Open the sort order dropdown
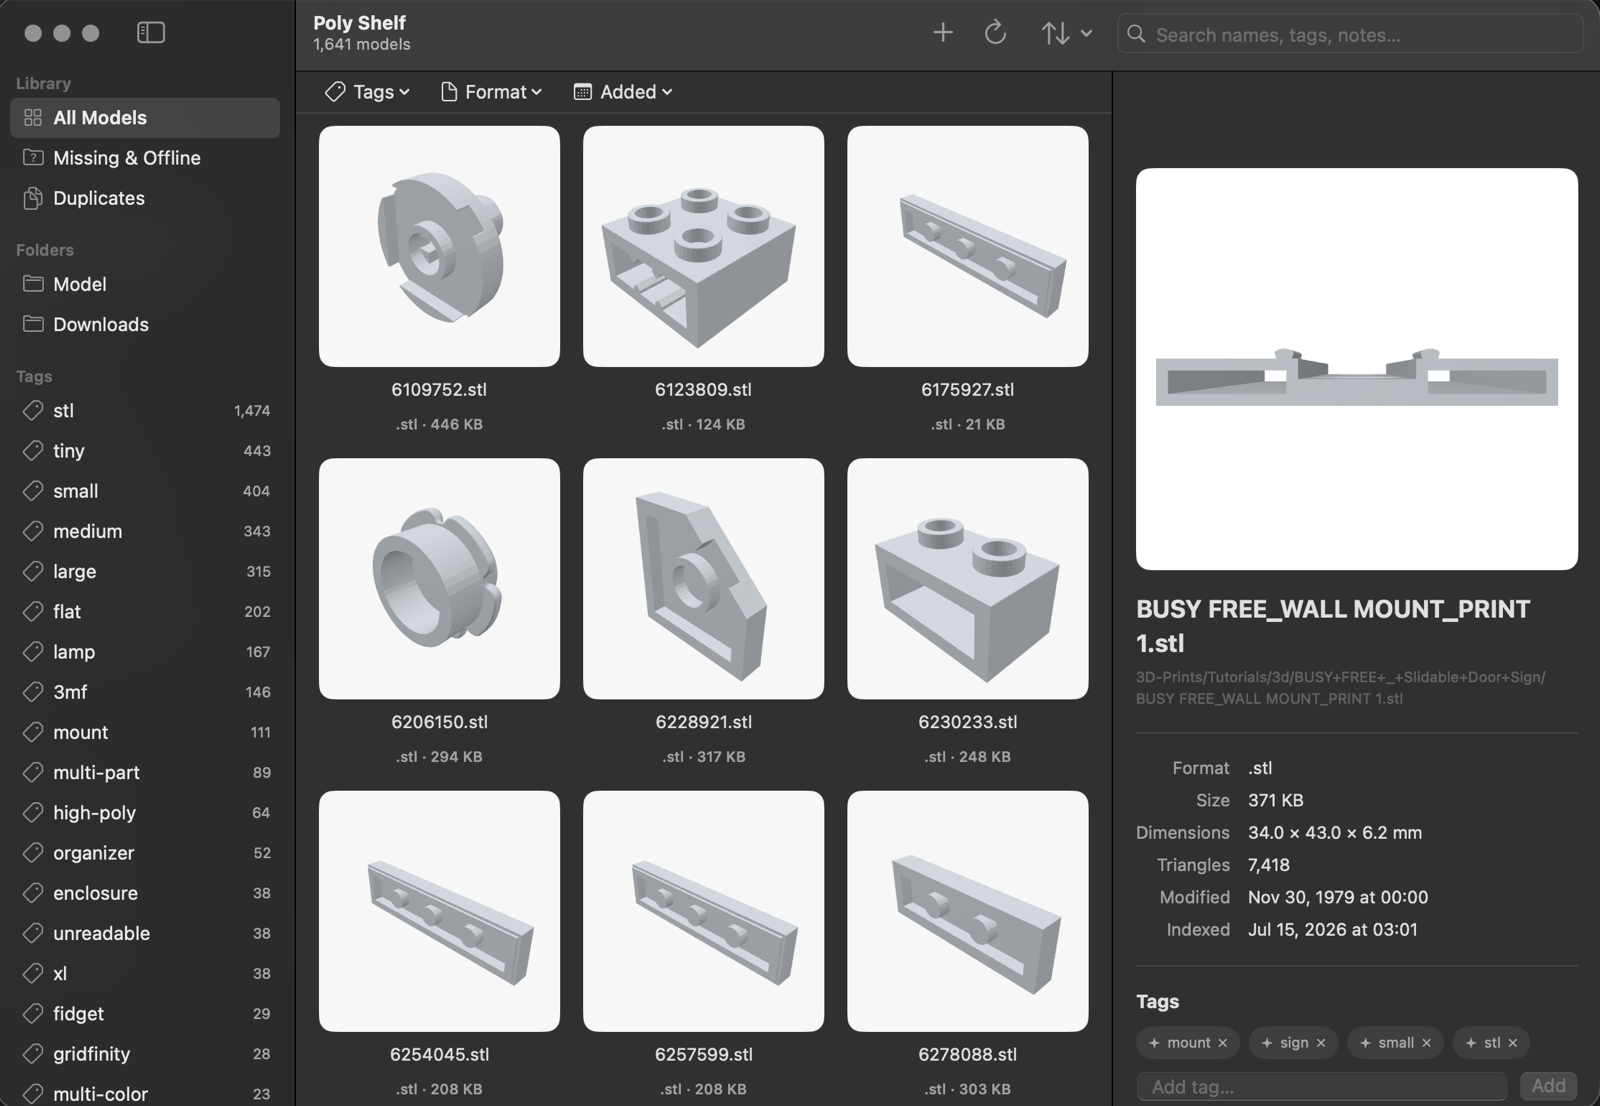Image resolution: width=1600 pixels, height=1106 pixels. (1066, 33)
